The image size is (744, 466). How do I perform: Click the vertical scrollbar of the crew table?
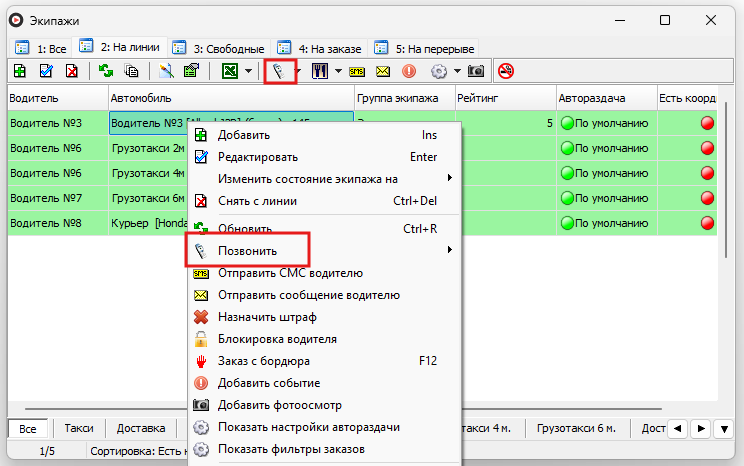pyautogui.click(x=726, y=180)
